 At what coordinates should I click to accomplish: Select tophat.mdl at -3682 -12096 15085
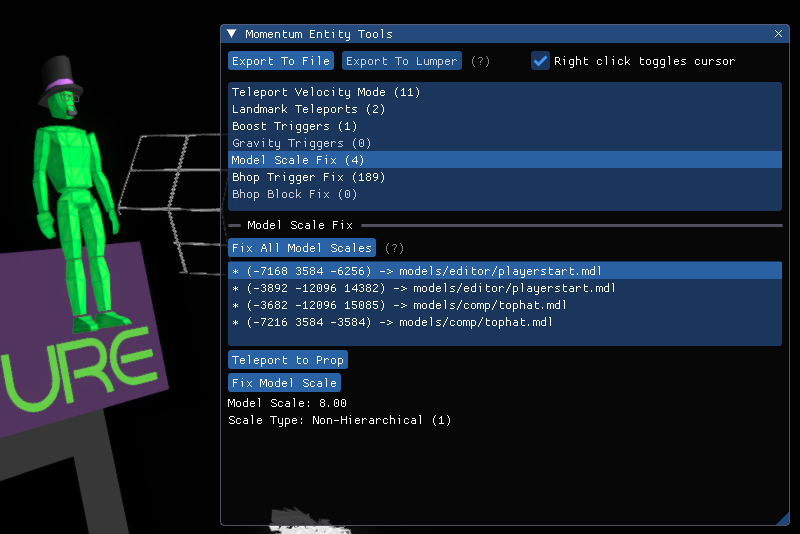pos(400,305)
